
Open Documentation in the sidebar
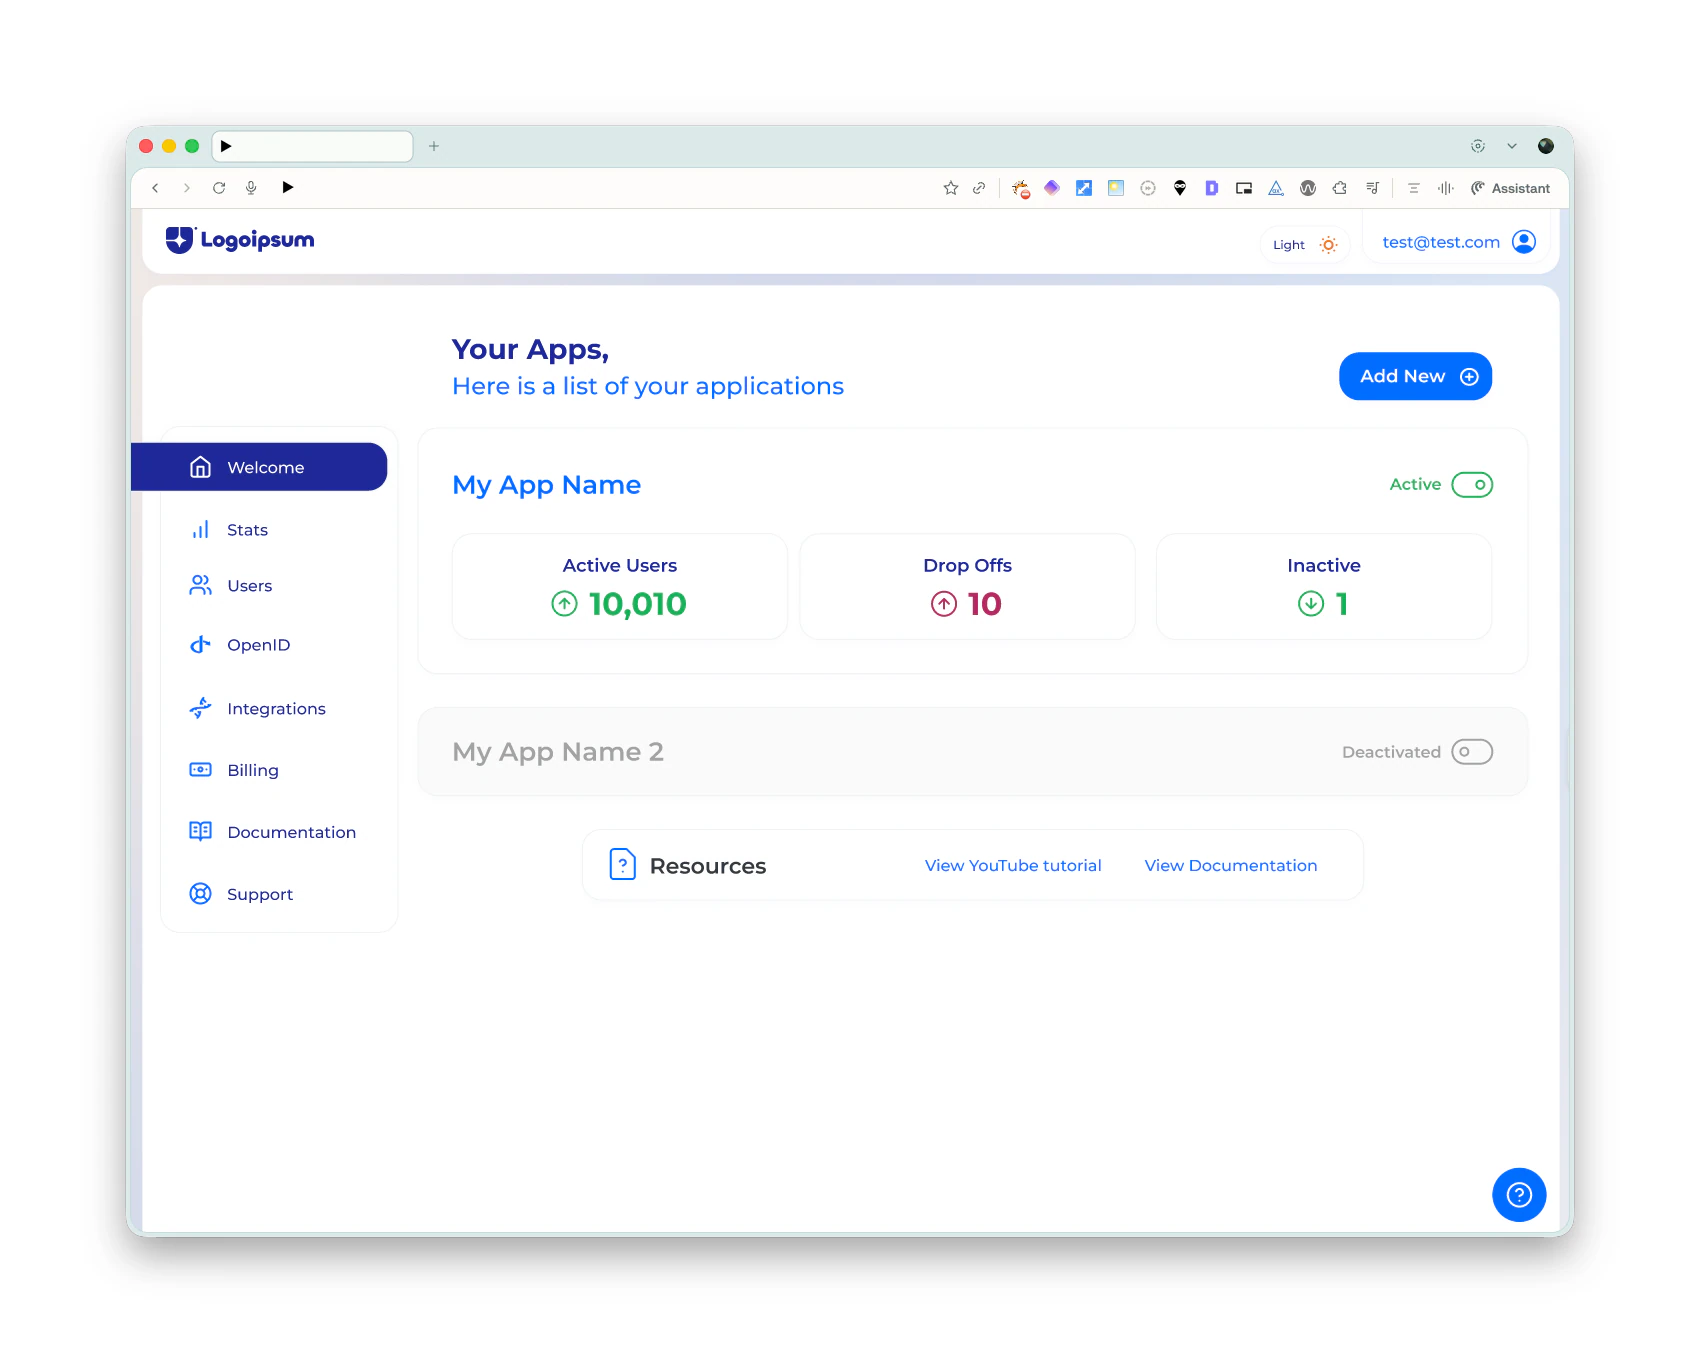(273, 832)
